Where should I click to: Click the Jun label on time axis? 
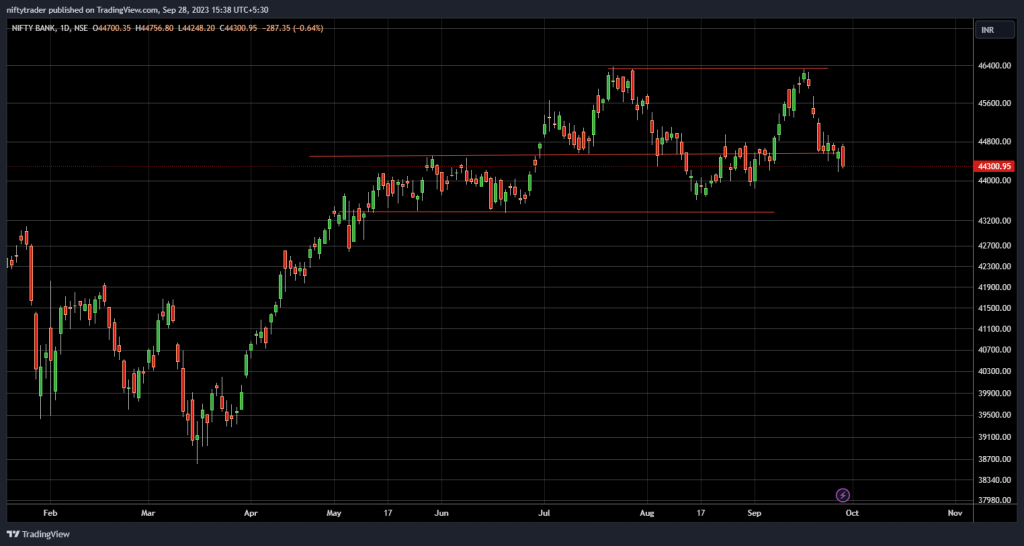(442, 513)
